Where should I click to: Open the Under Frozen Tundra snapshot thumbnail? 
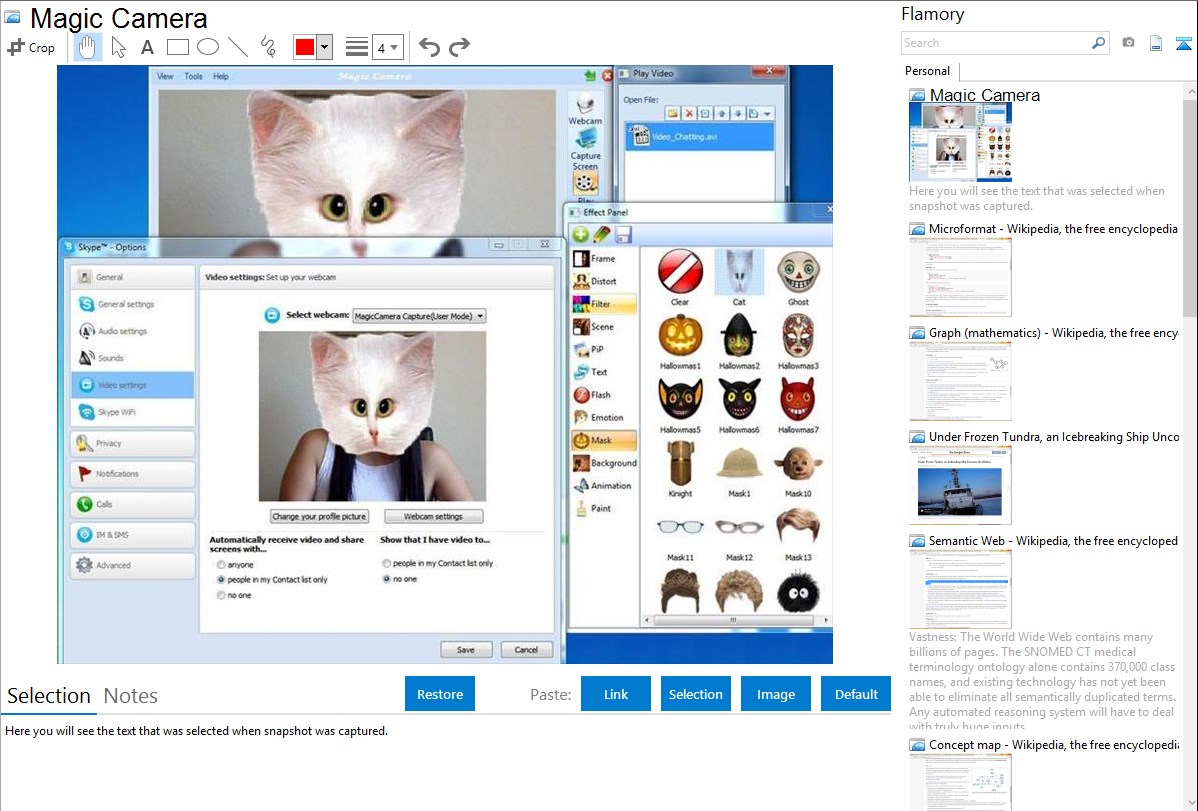pos(960,485)
